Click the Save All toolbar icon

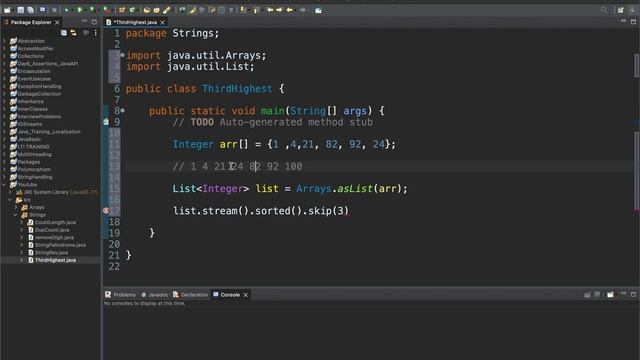(30, 10)
